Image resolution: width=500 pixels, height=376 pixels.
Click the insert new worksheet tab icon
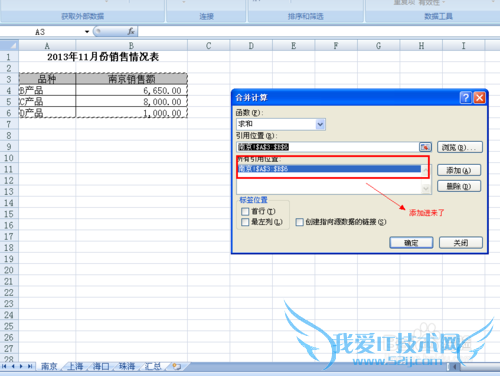pyautogui.click(x=177, y=366)
